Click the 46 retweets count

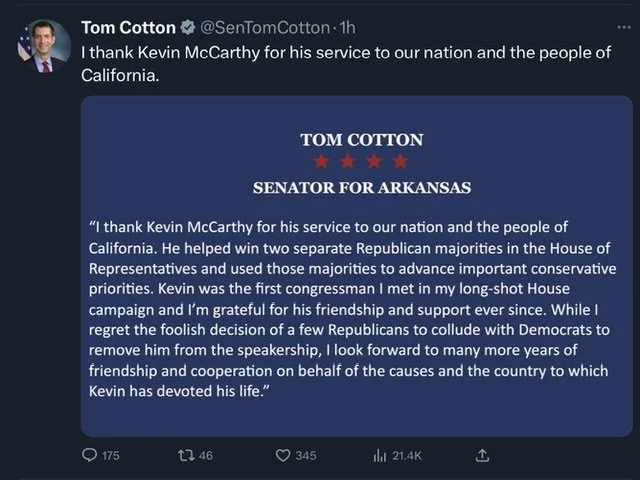tap(206, 456)
